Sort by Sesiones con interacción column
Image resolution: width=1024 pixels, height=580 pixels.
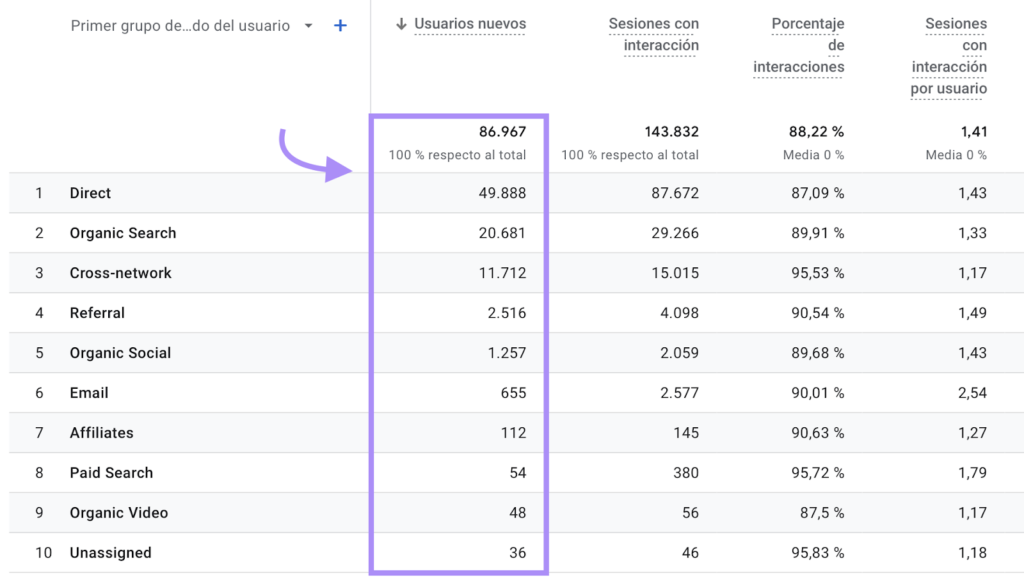[653, 35]
